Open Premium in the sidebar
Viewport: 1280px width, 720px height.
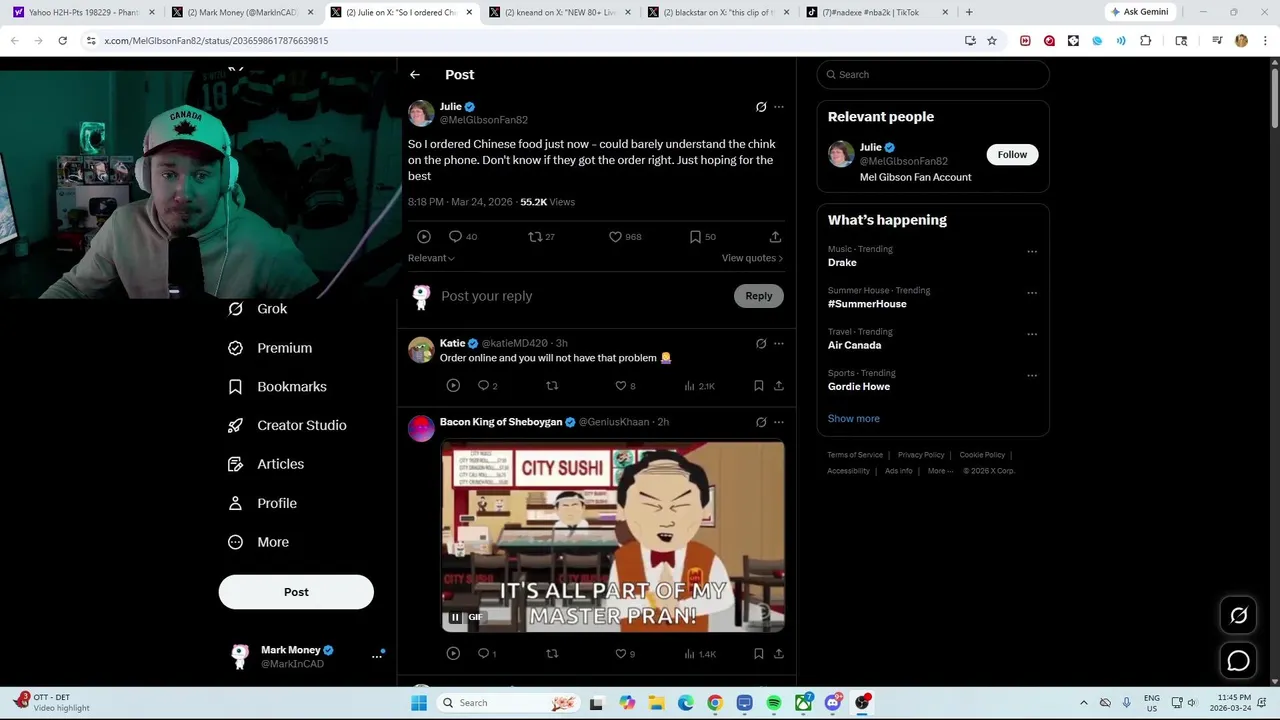click(270, 348)
